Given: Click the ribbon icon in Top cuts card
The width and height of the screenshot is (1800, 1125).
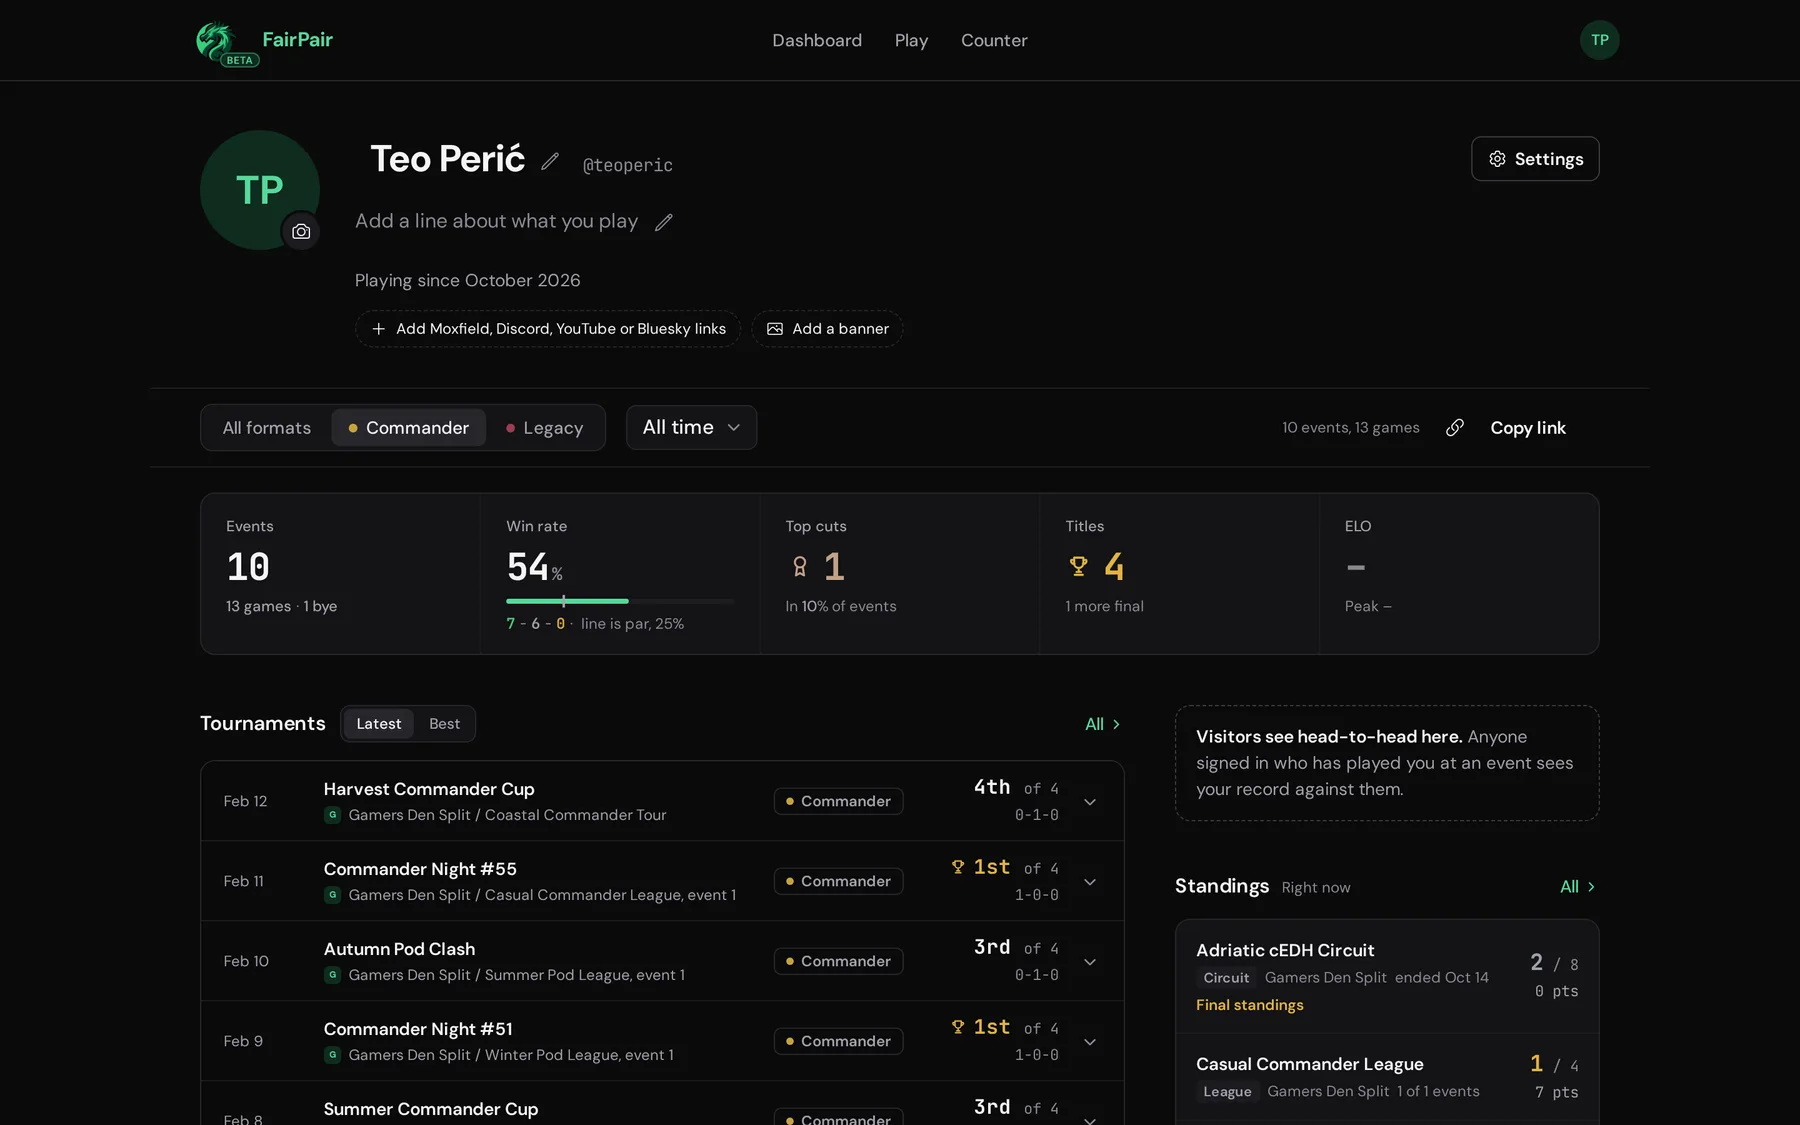Looking at the screenshot, I should point(799,566).
